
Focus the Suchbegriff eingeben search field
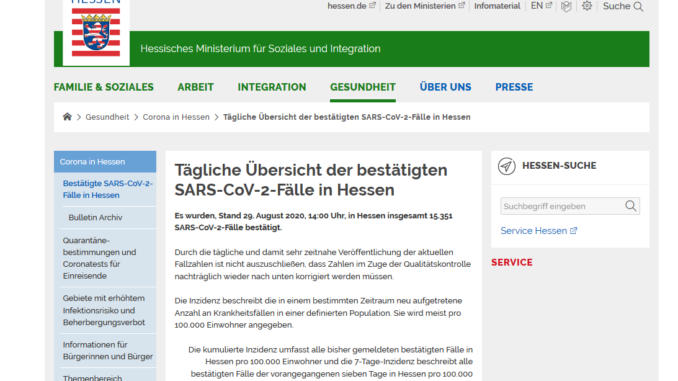(x=570, y=206)
